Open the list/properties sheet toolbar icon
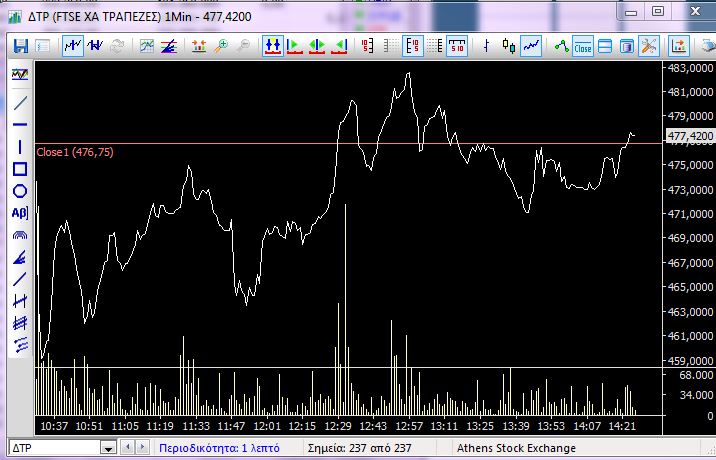This screenshot has height=460, width=716. tap(42, 46)
